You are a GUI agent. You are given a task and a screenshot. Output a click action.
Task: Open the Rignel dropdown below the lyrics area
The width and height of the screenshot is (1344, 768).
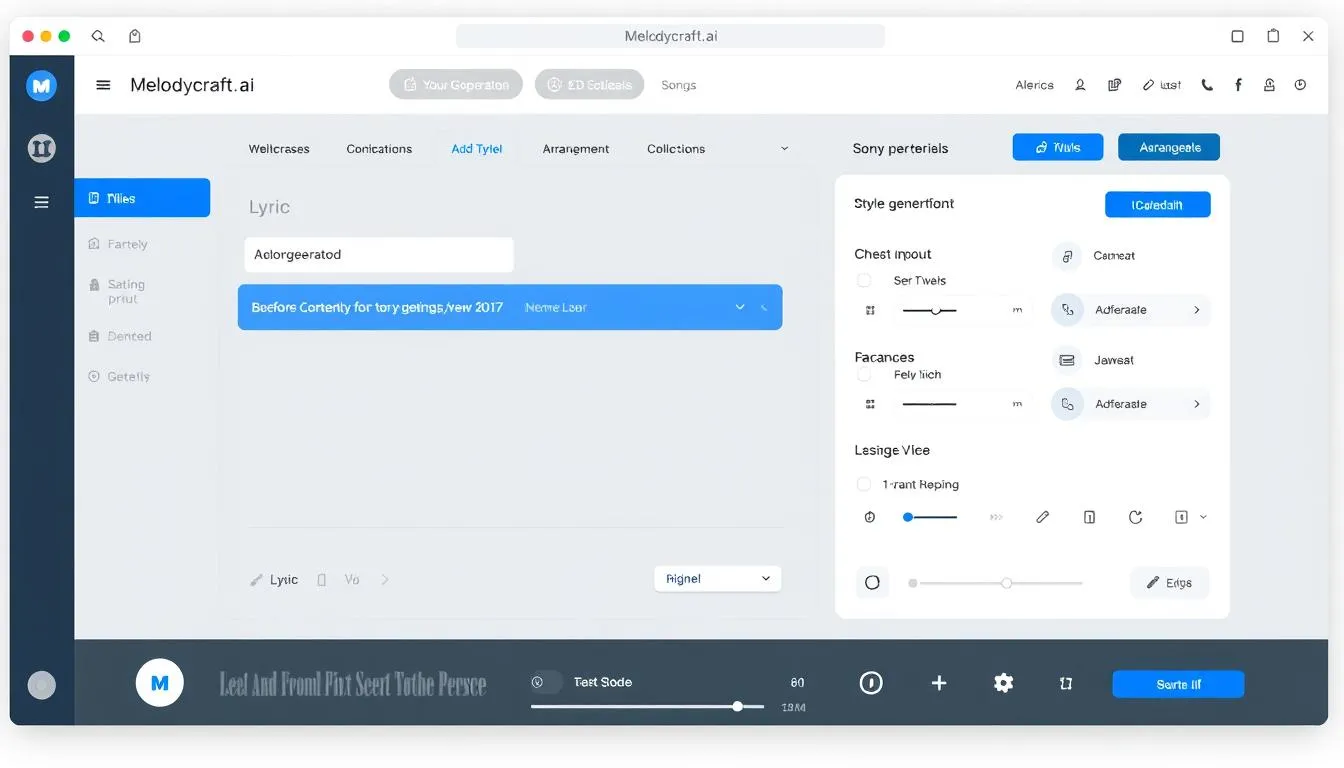pos(717,578)
